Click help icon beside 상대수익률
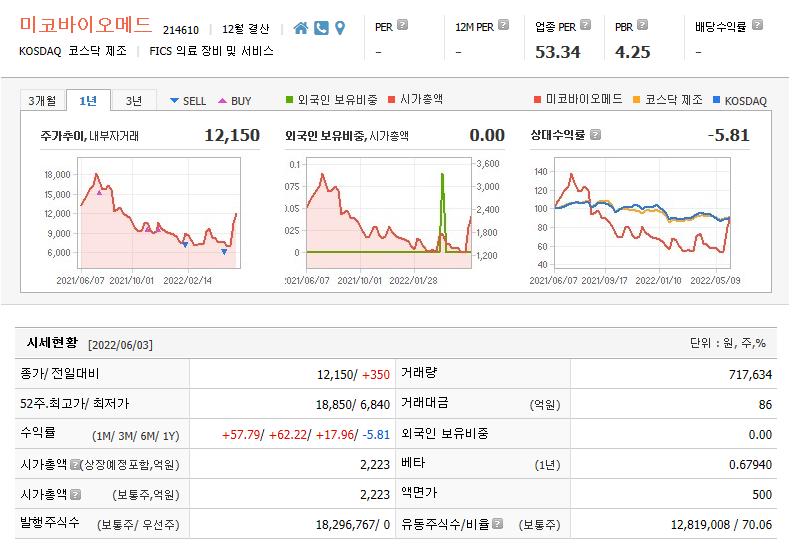 [595, 135]
